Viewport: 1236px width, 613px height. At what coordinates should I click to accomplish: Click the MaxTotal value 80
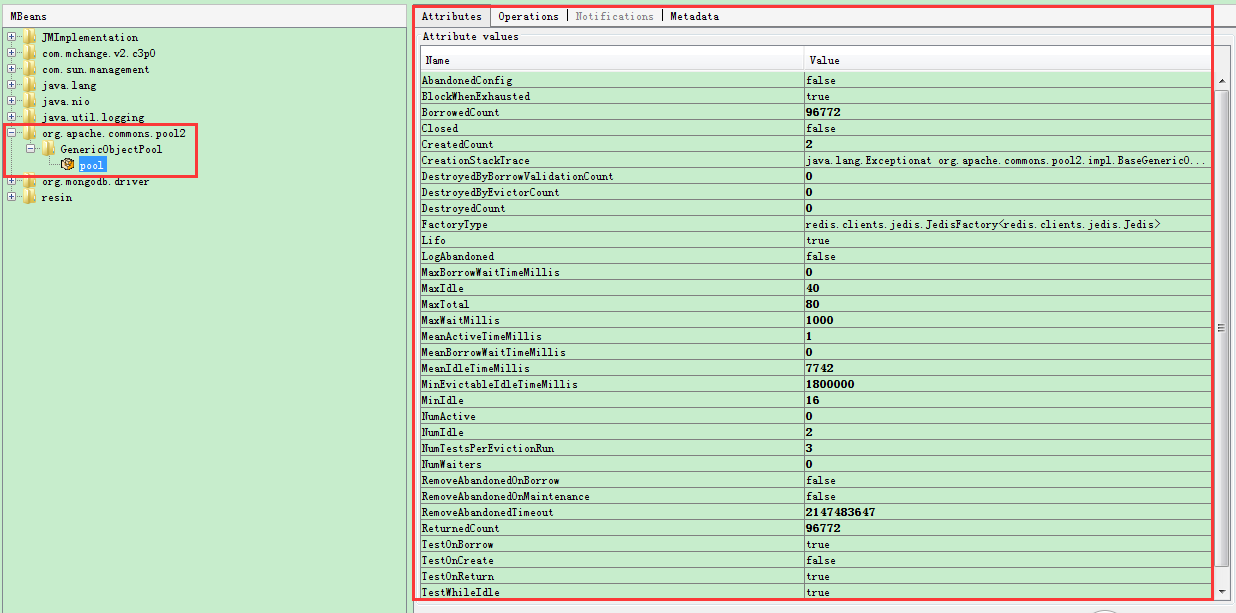(812, 304)
